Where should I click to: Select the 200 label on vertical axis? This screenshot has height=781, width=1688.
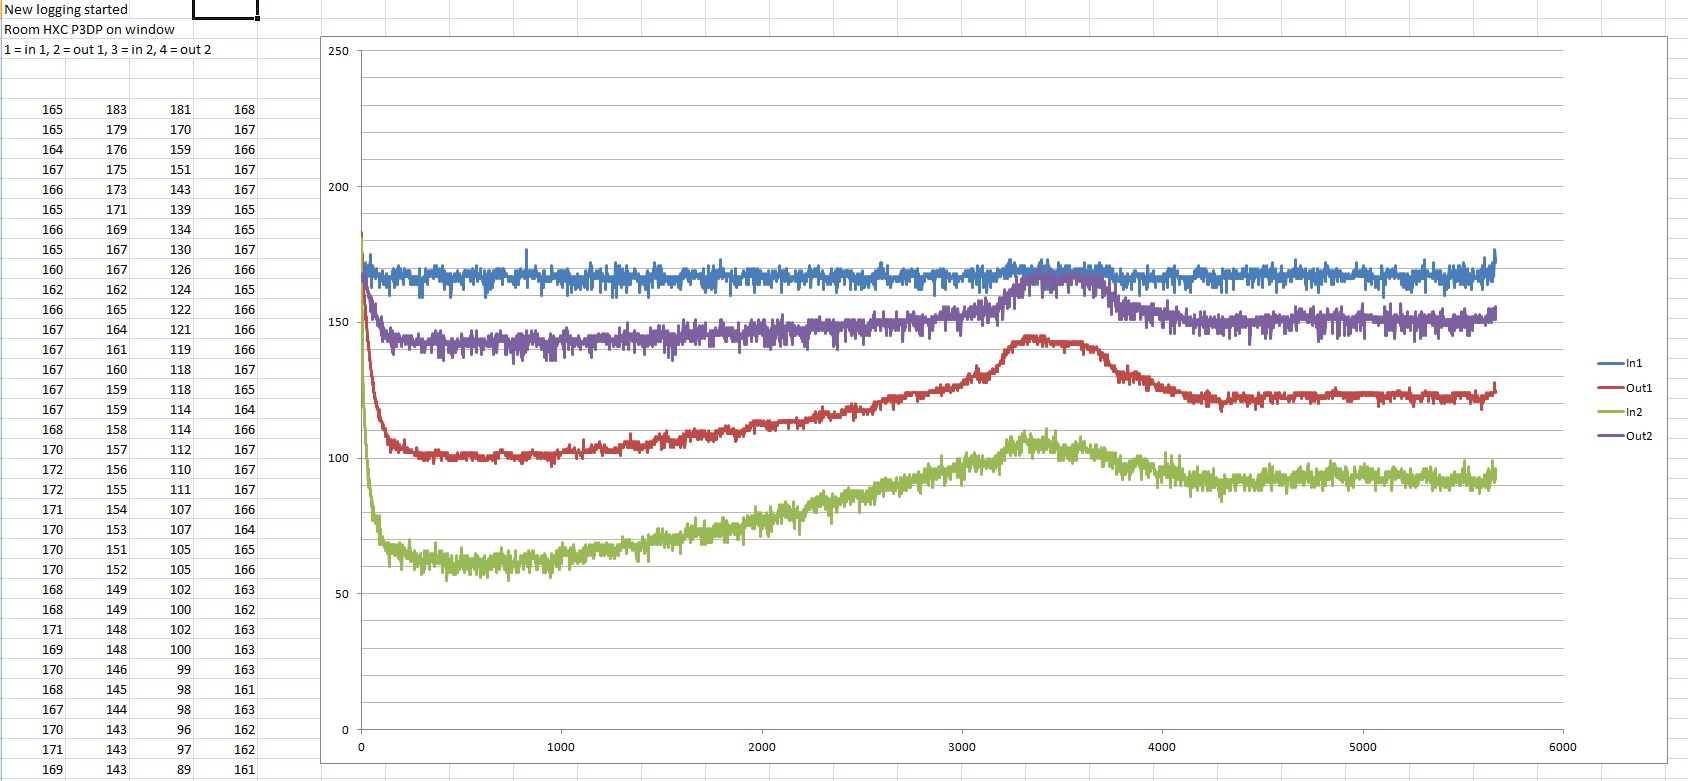click(x=338, y=187)
